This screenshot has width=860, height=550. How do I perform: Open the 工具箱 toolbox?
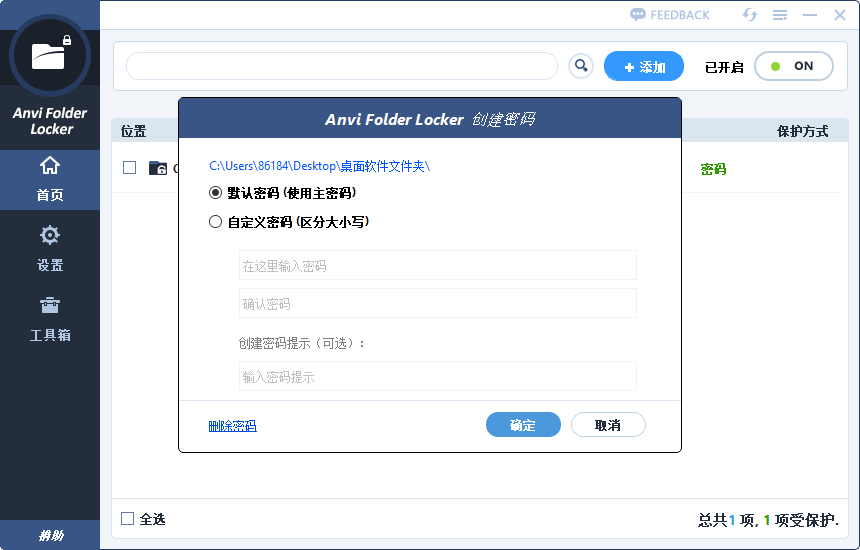50,319
